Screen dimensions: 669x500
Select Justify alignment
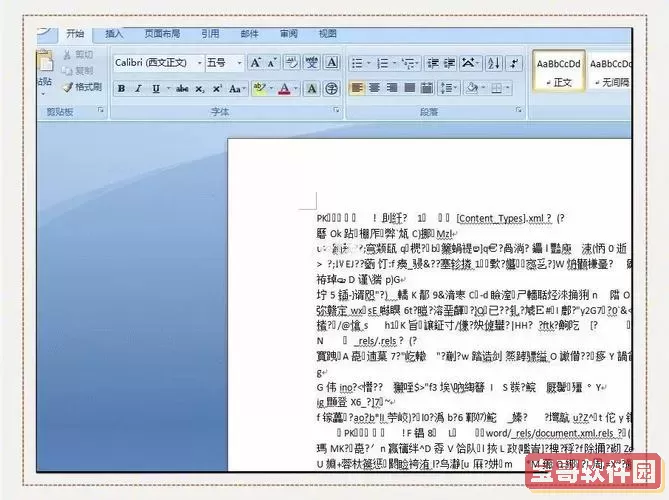(x=410, y=88)
